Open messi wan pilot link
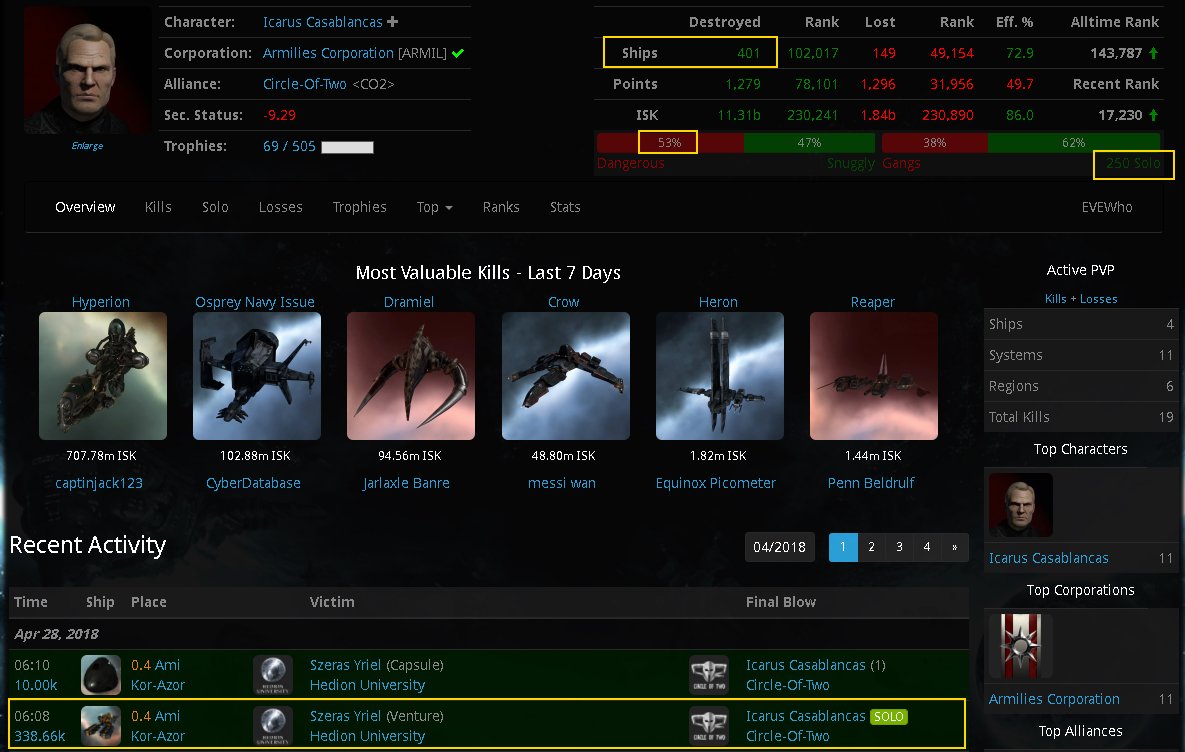The height and width of the screenshot is (752, 1185). [x=562, y=483]
